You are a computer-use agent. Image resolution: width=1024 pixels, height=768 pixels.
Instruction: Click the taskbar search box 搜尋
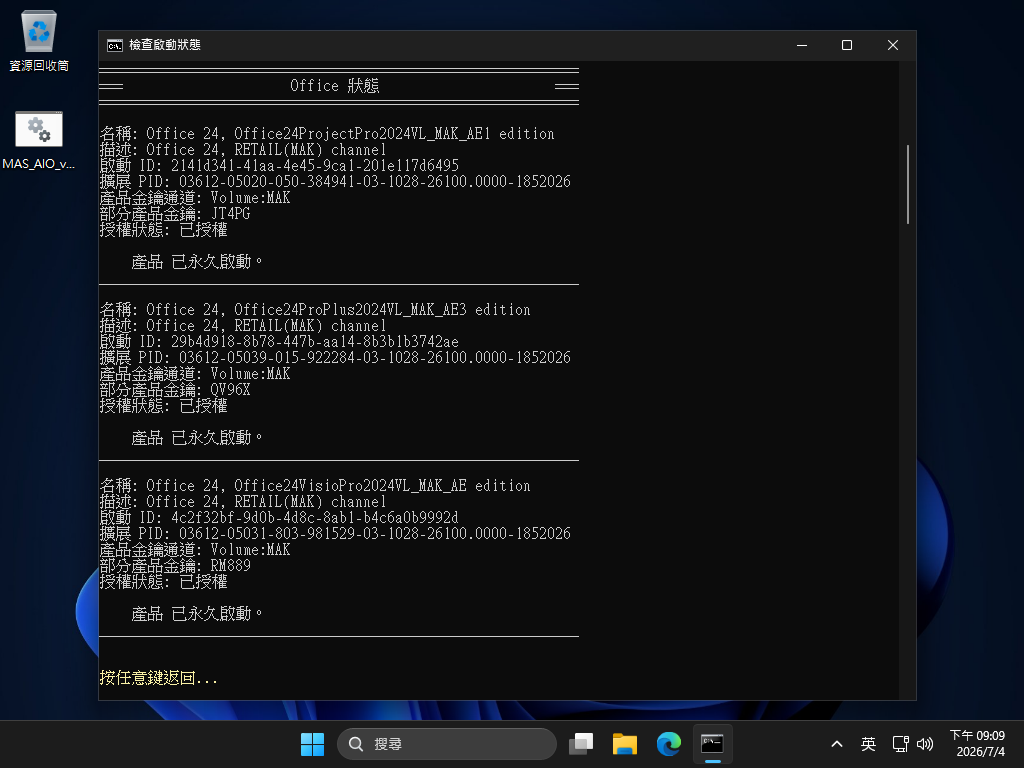[447, 744]
